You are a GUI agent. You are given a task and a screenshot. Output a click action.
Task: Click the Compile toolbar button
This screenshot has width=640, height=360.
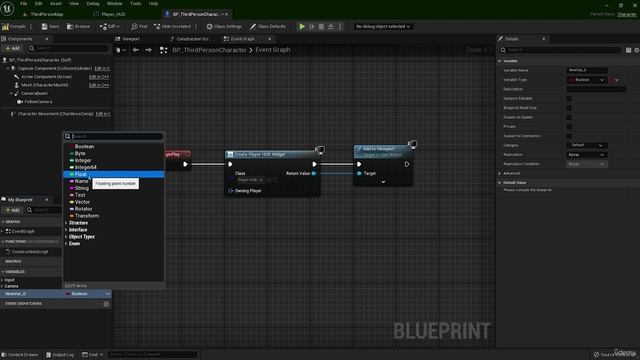coord(13,27)
